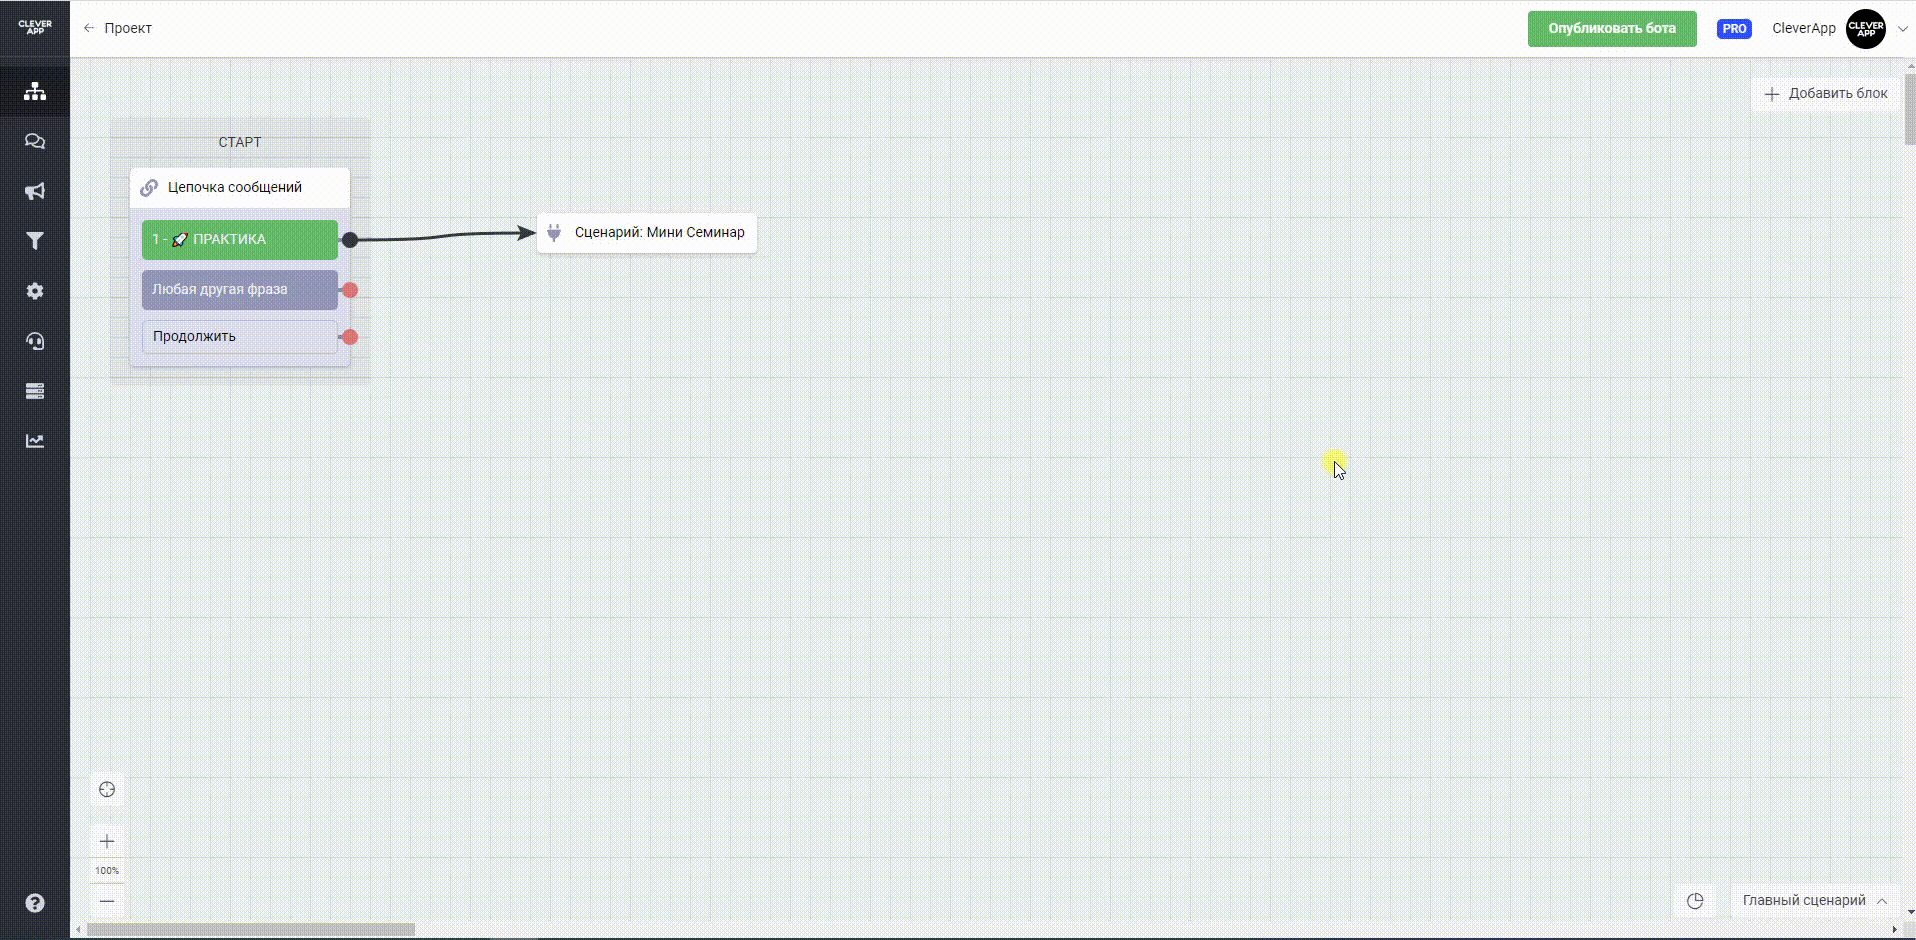This screenshot has height=940, width=1916.
Task: Open the funnel filter icon in sidebar
Action: 35,241
